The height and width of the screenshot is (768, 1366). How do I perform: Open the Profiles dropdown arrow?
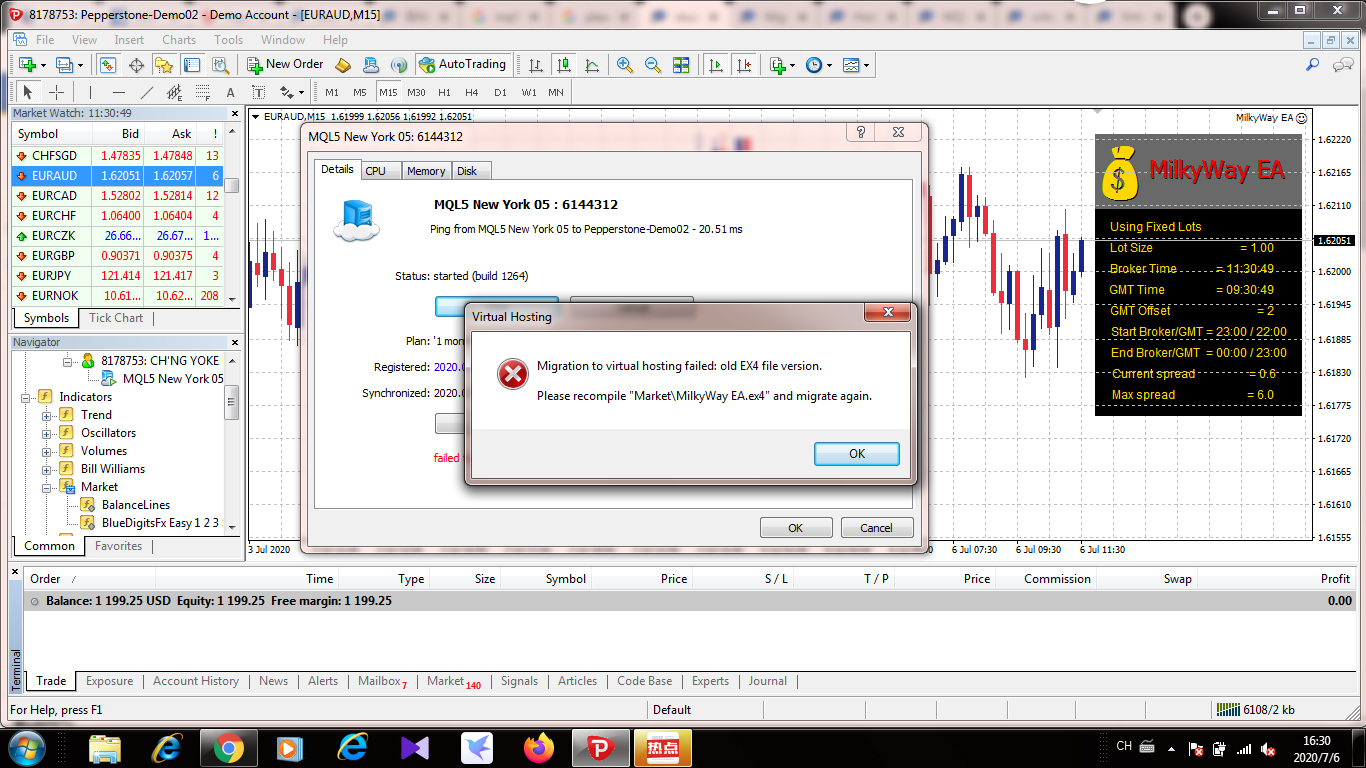(81, 65)
